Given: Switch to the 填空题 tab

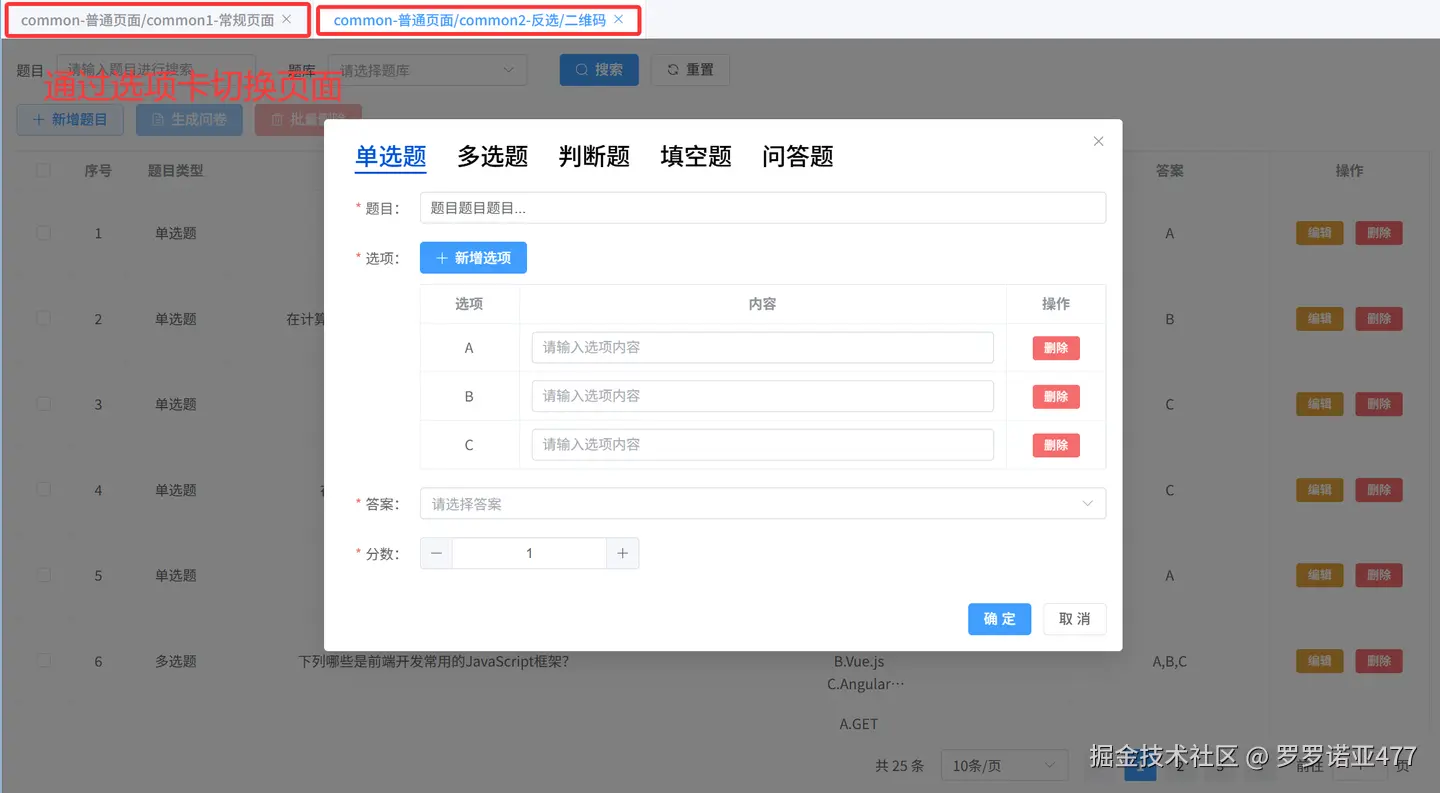Looking at the screenshot, I should [695, 156].
